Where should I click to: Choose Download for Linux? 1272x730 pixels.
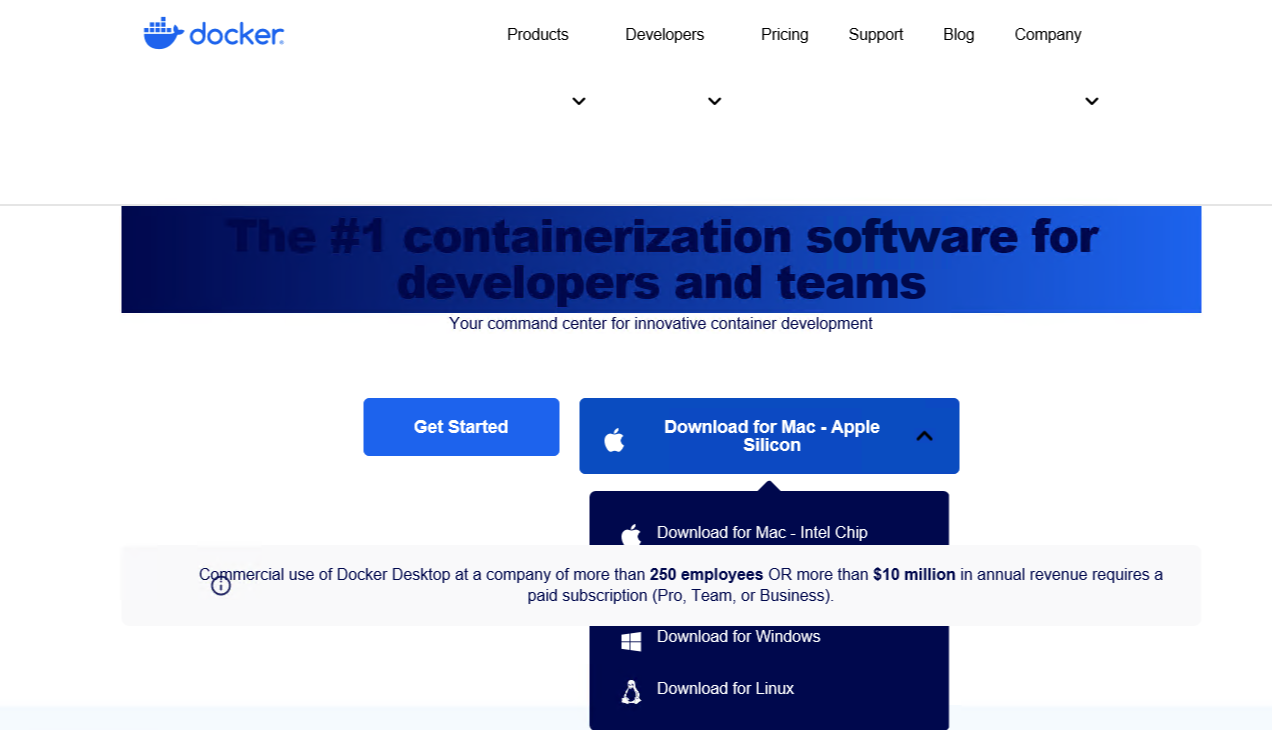tap(725, 688)
